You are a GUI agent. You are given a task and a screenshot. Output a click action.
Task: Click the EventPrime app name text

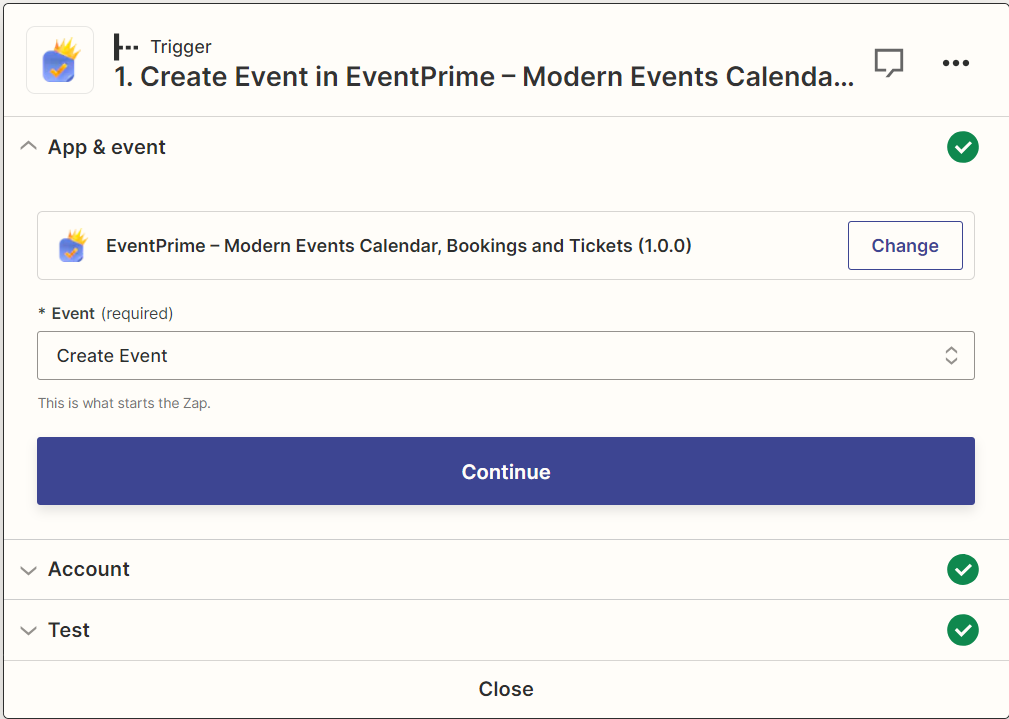tap(398, 246)
